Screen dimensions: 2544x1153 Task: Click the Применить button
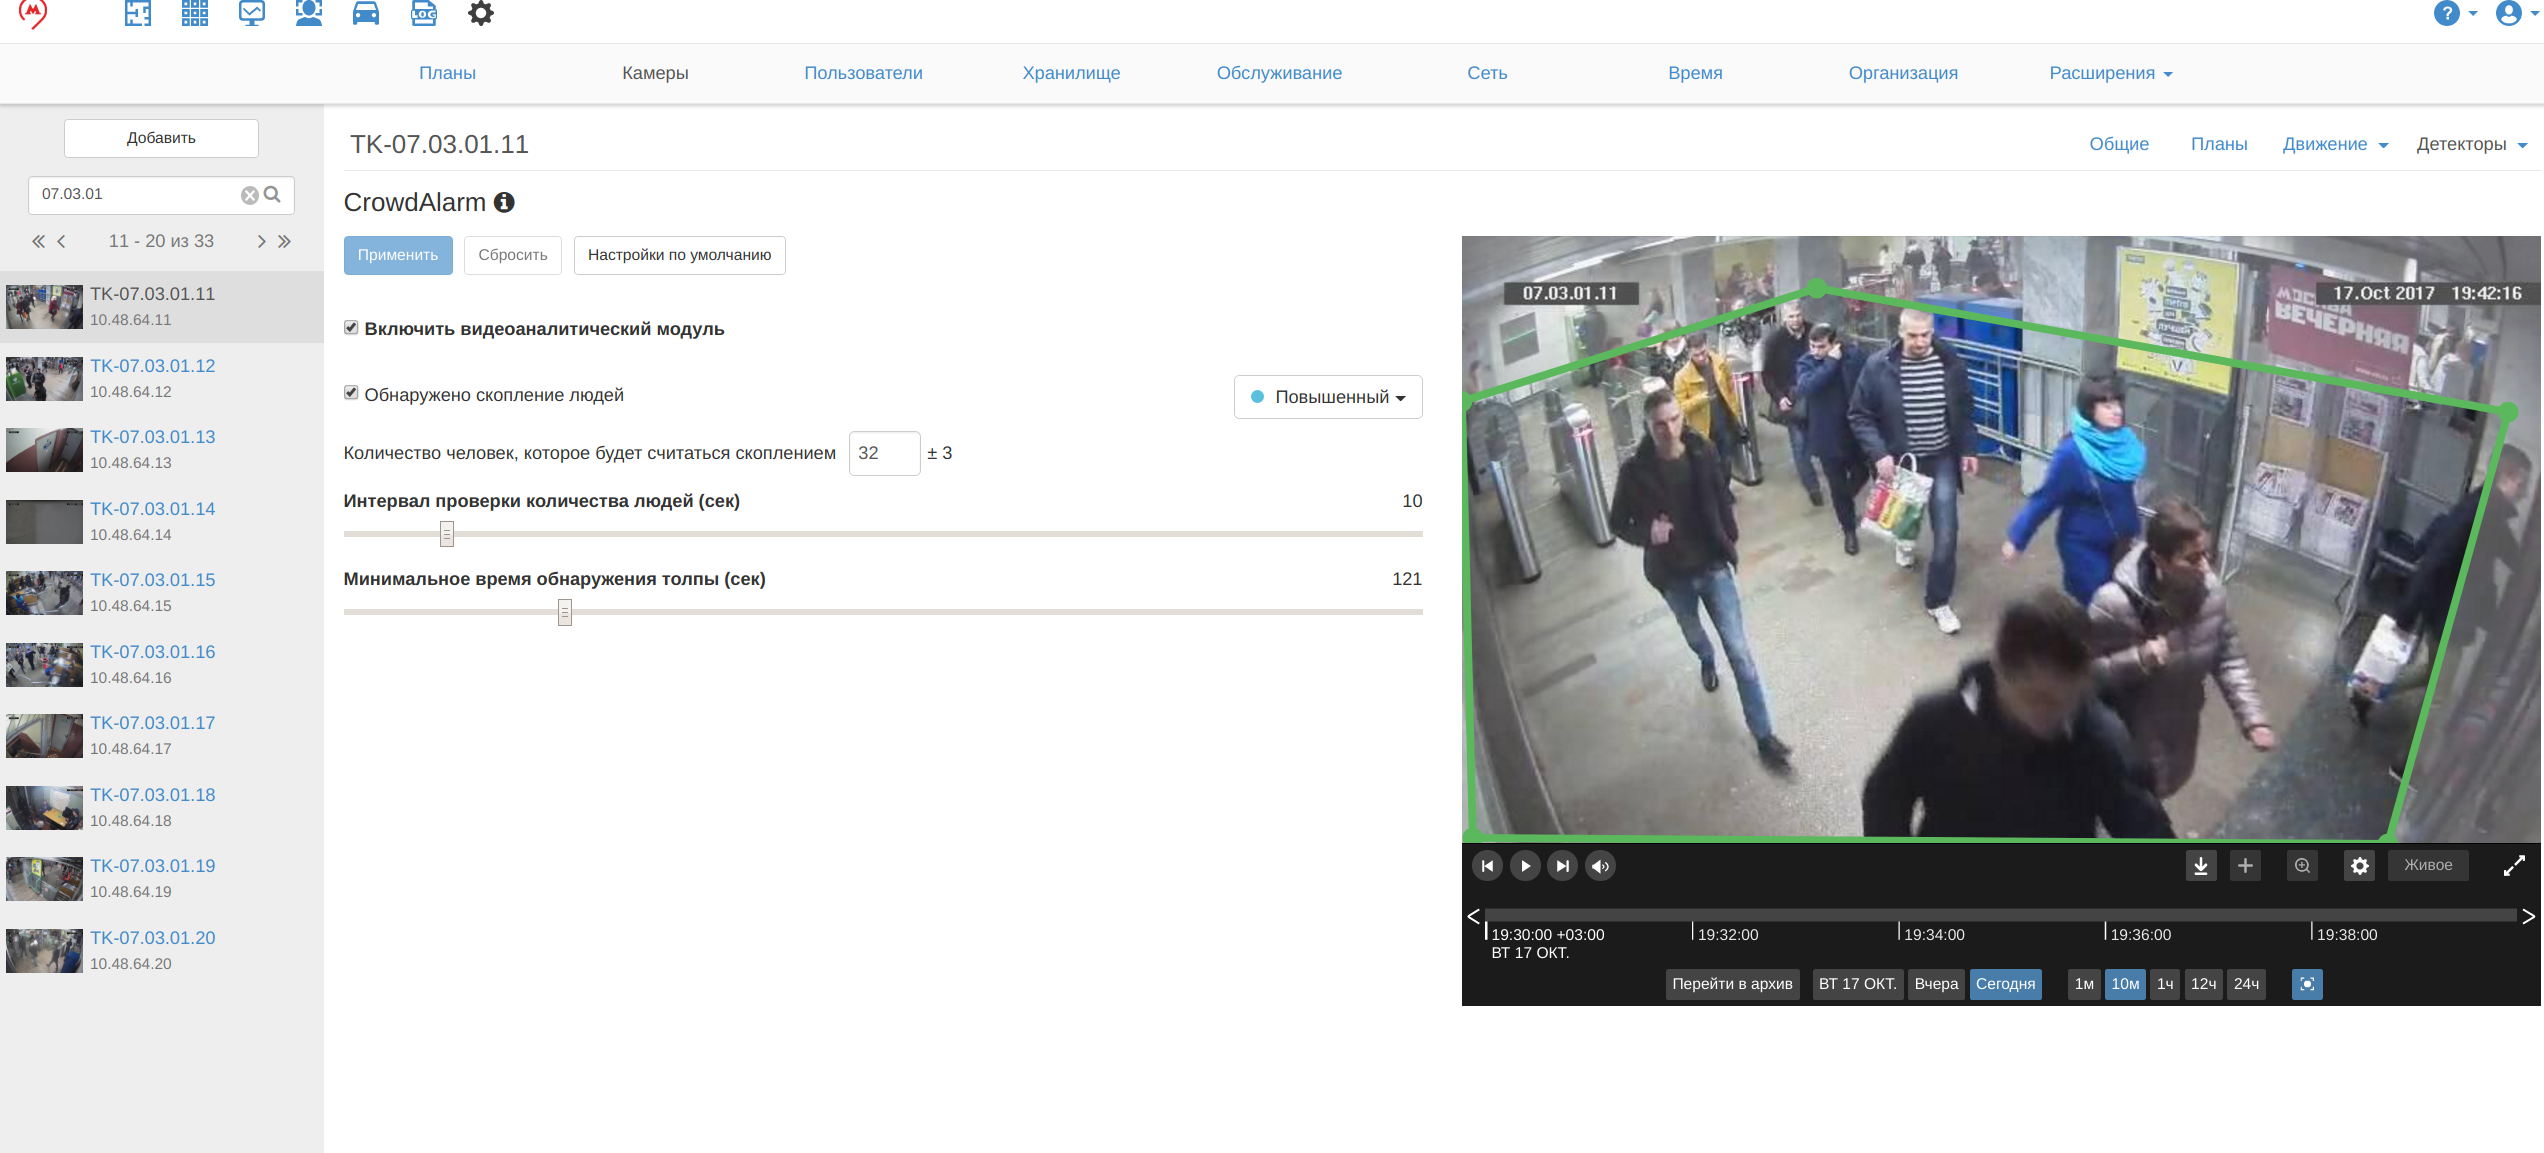pyautogui.click(x=398, y=255)
